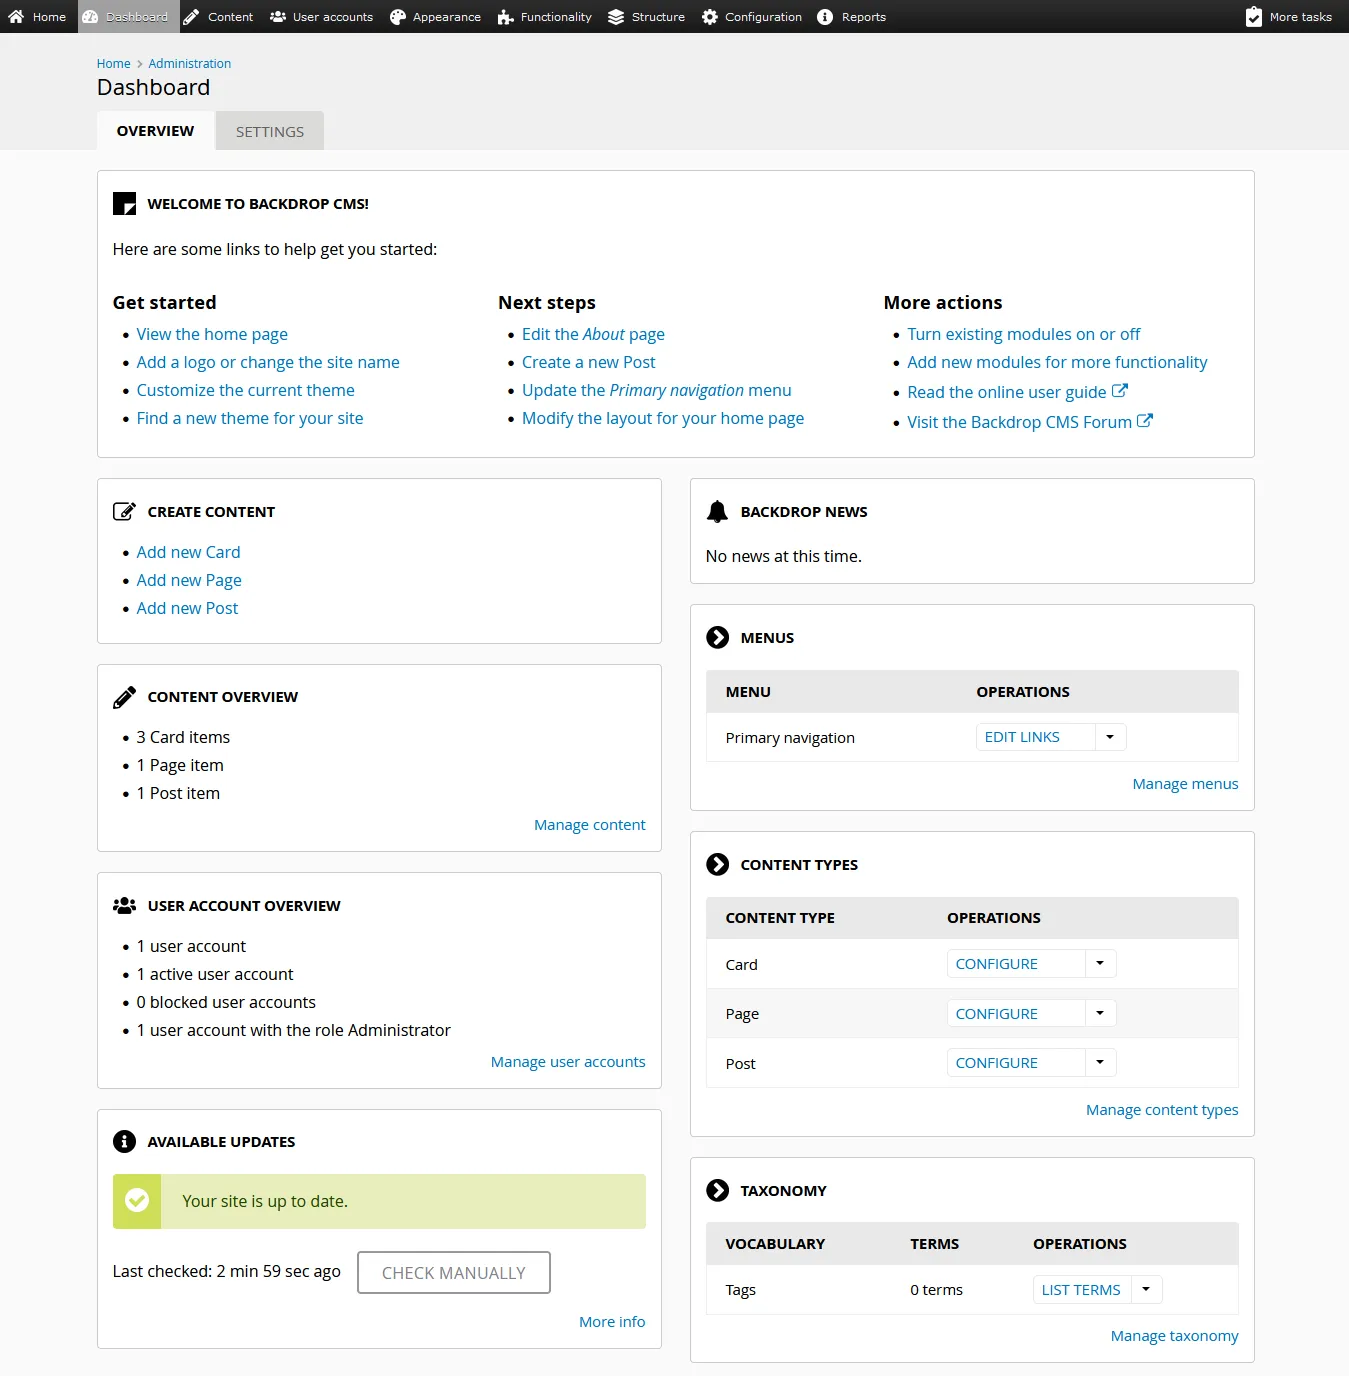The image size is (1349, 1376).
Task: Click Turn existing modules on or off
Action: point(1024,334)
